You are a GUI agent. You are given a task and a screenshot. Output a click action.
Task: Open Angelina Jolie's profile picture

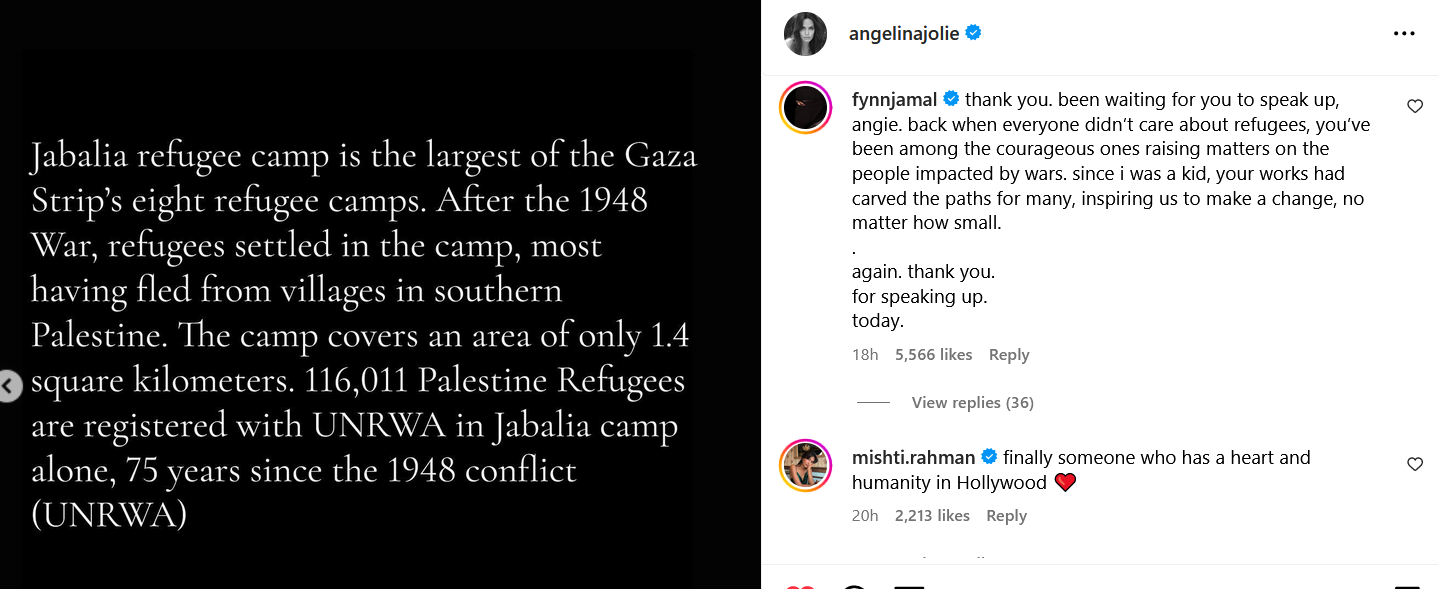[x=805, y=34]
